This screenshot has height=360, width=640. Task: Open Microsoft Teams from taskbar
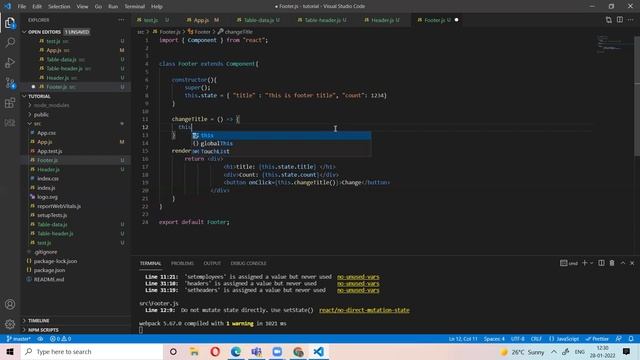256,351
